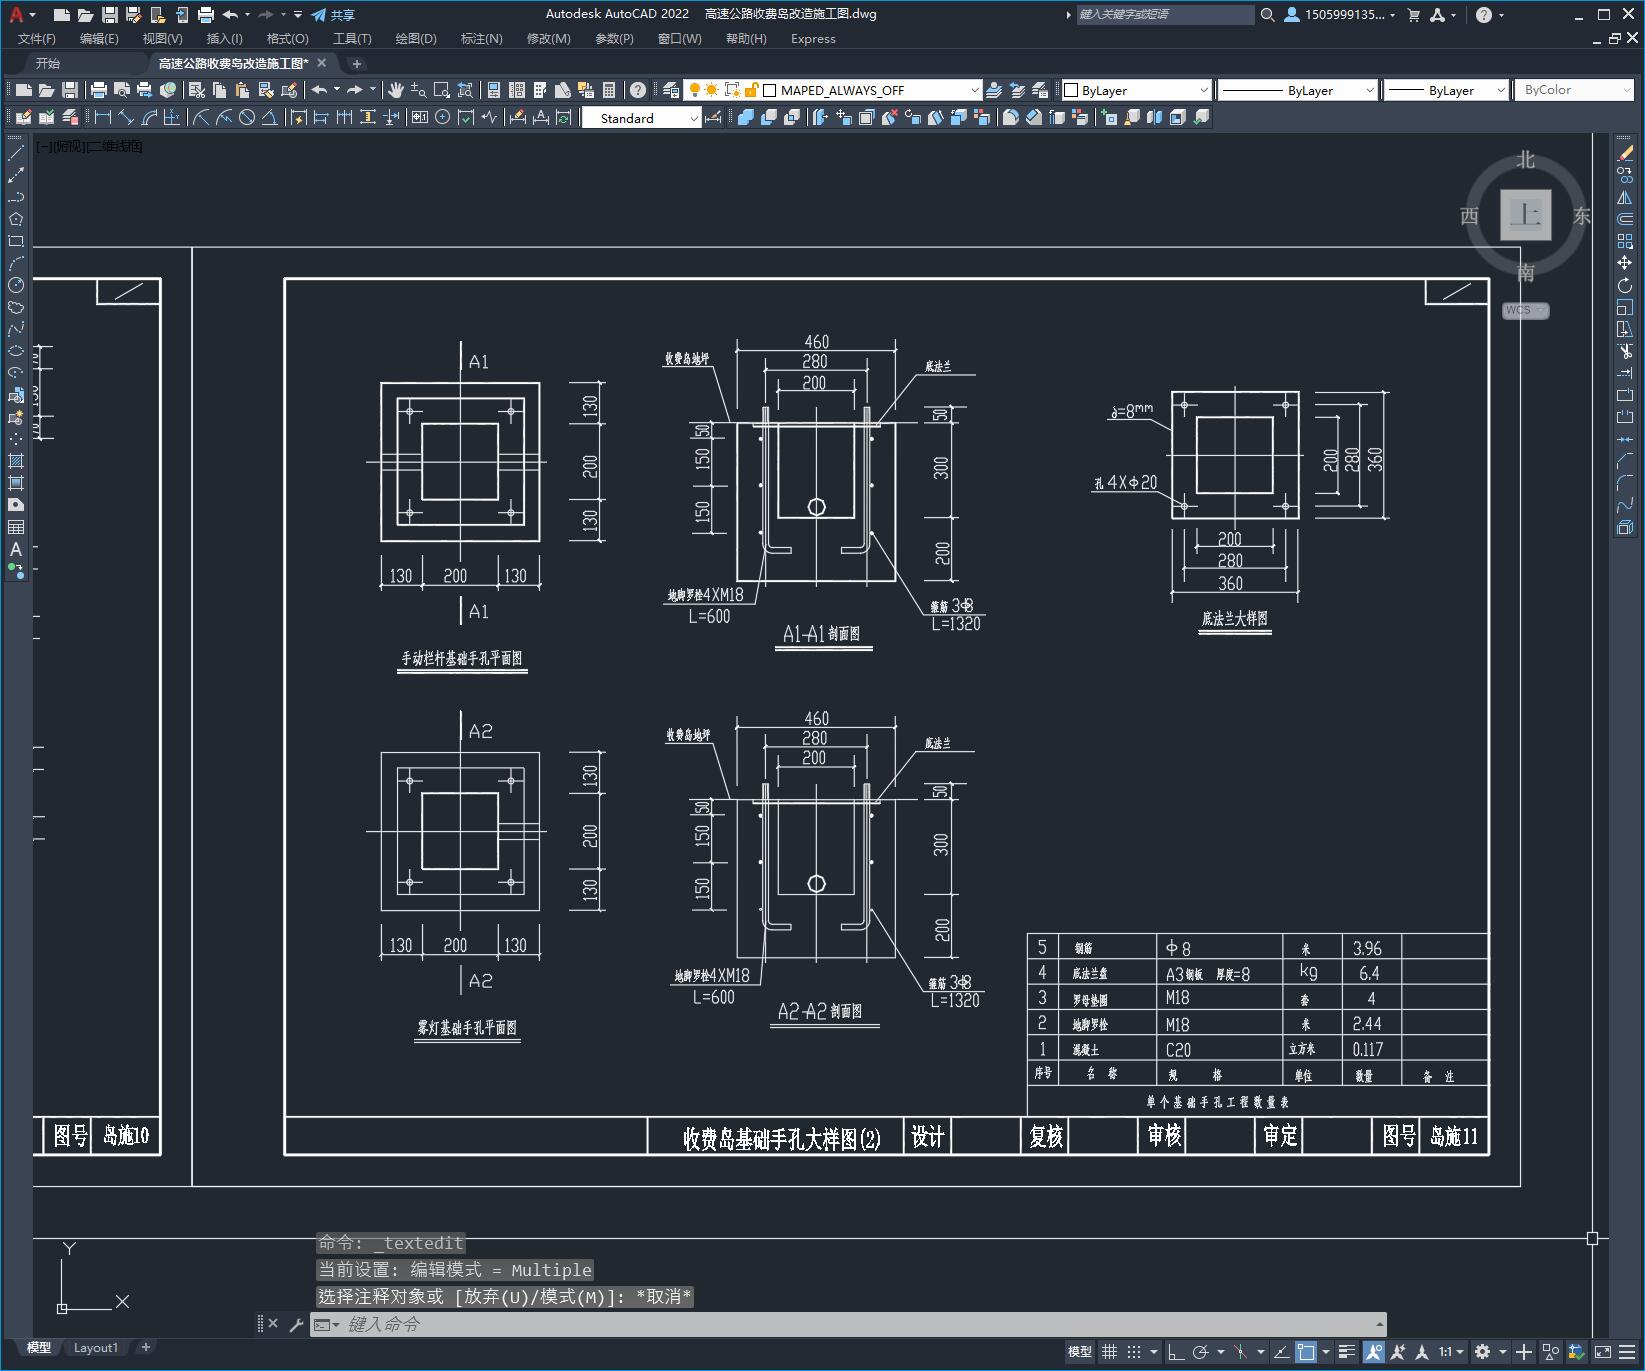Click the 共享 share button
The width and height of the screenshot is (1645, 1371).
(333, 15)
